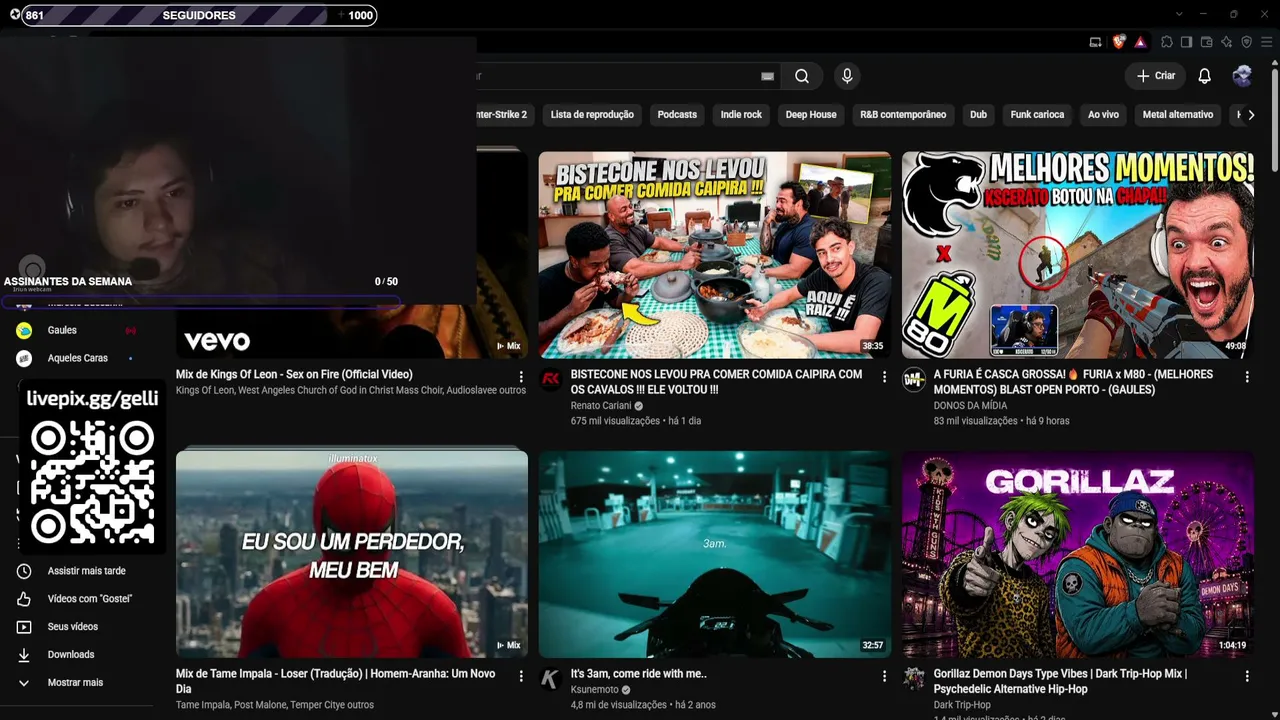Open options for the FURIA x M80 video
Viewport: 1280px width, 720px height.
[1247, 377]
